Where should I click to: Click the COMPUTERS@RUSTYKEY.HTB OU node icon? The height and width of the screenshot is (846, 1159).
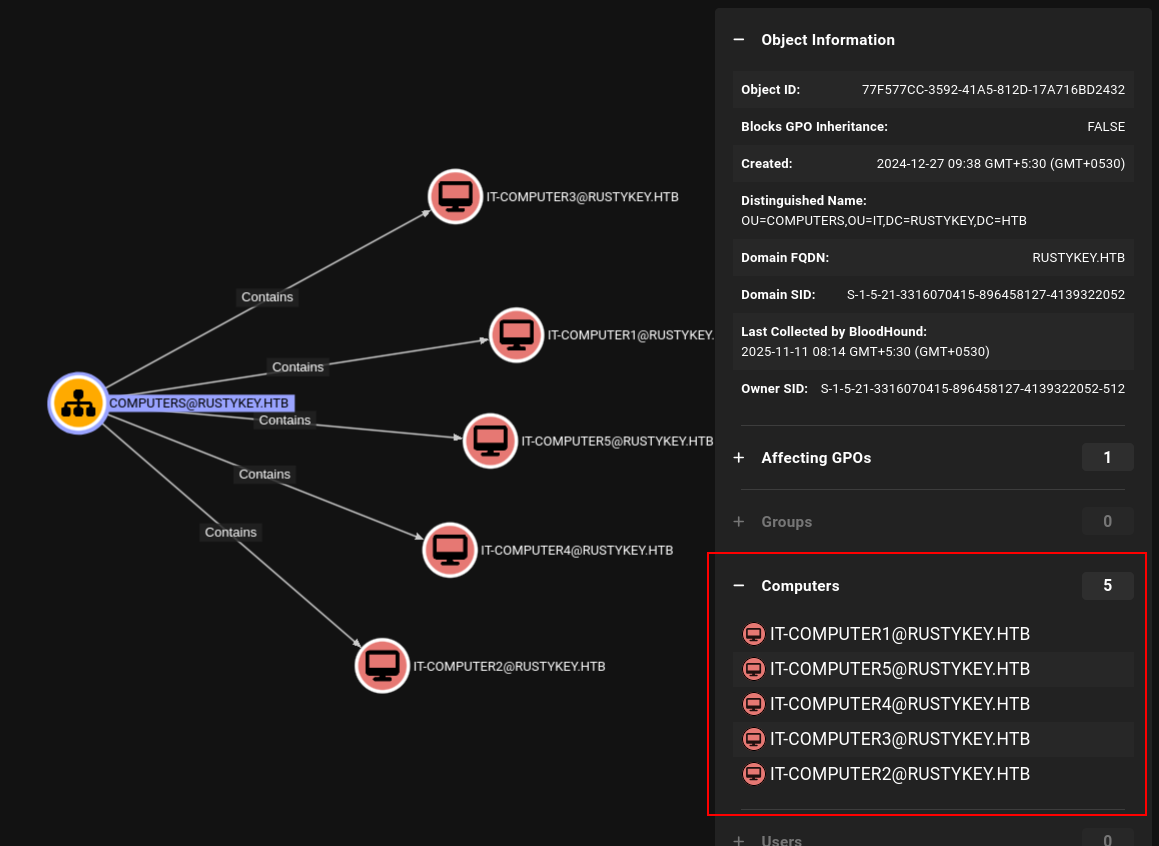point(78,403)
